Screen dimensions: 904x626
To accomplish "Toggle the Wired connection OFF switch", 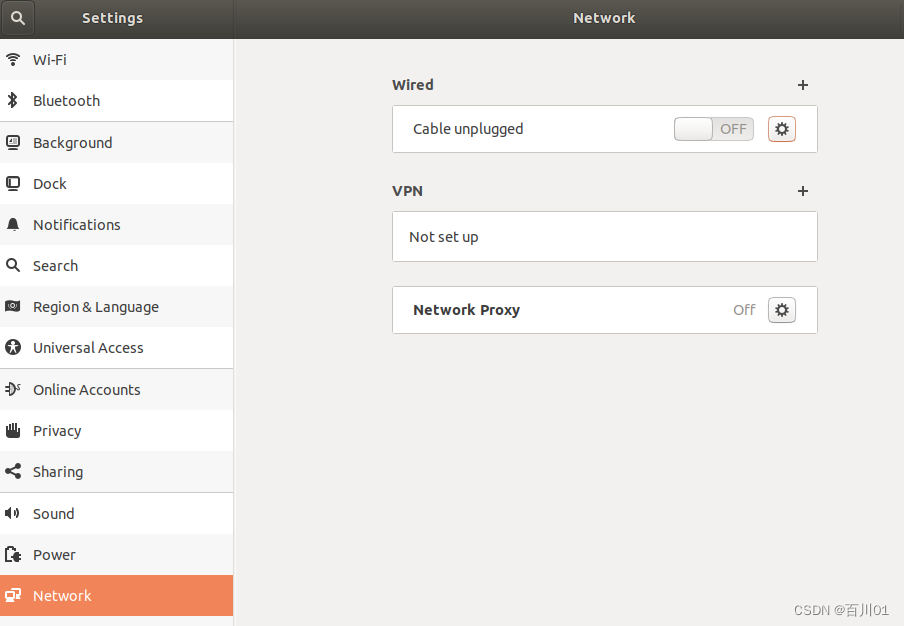I will [714, 129].
